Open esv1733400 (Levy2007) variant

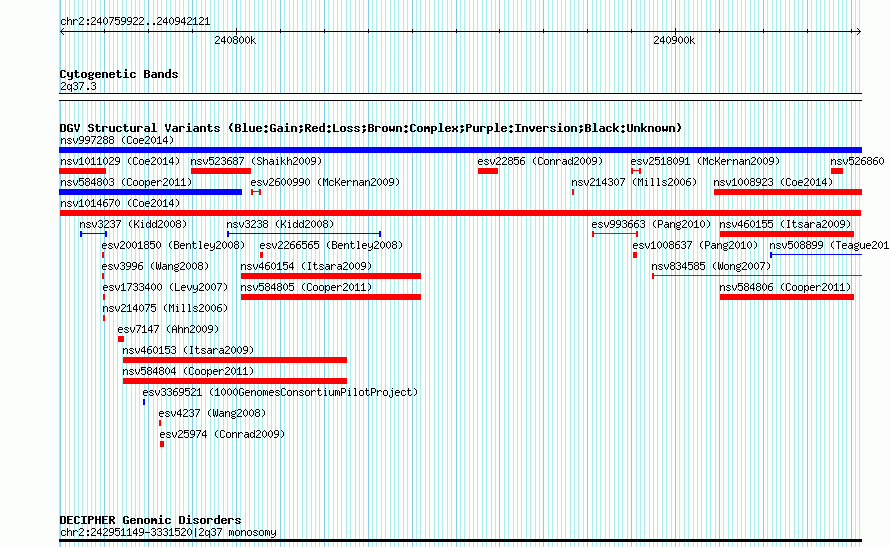click(165, 288)
